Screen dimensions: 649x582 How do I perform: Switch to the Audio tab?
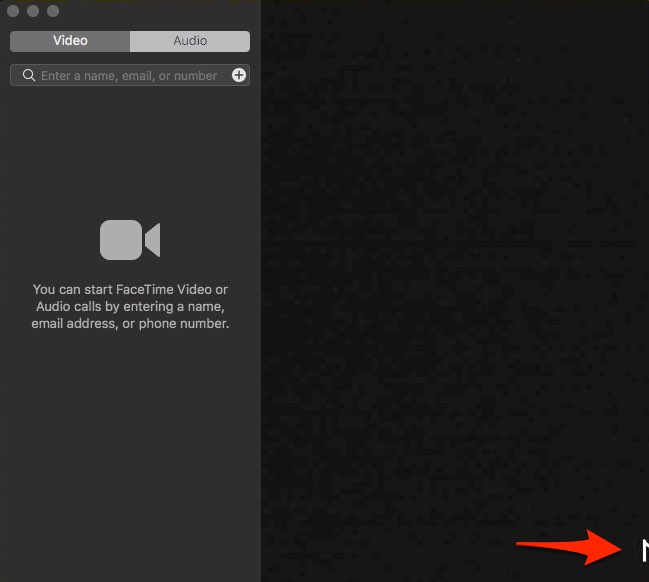pos(190,41)
